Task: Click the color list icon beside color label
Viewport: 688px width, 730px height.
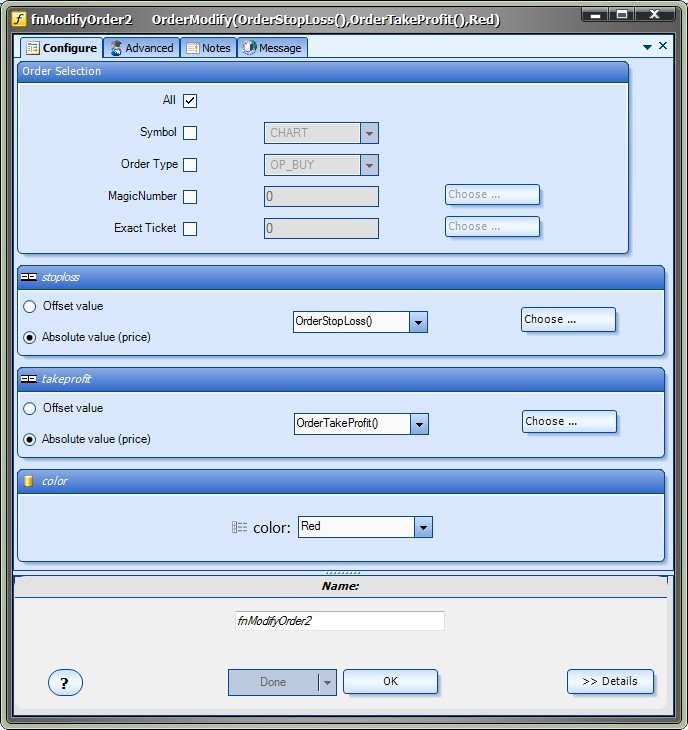Action: point(239,527)
